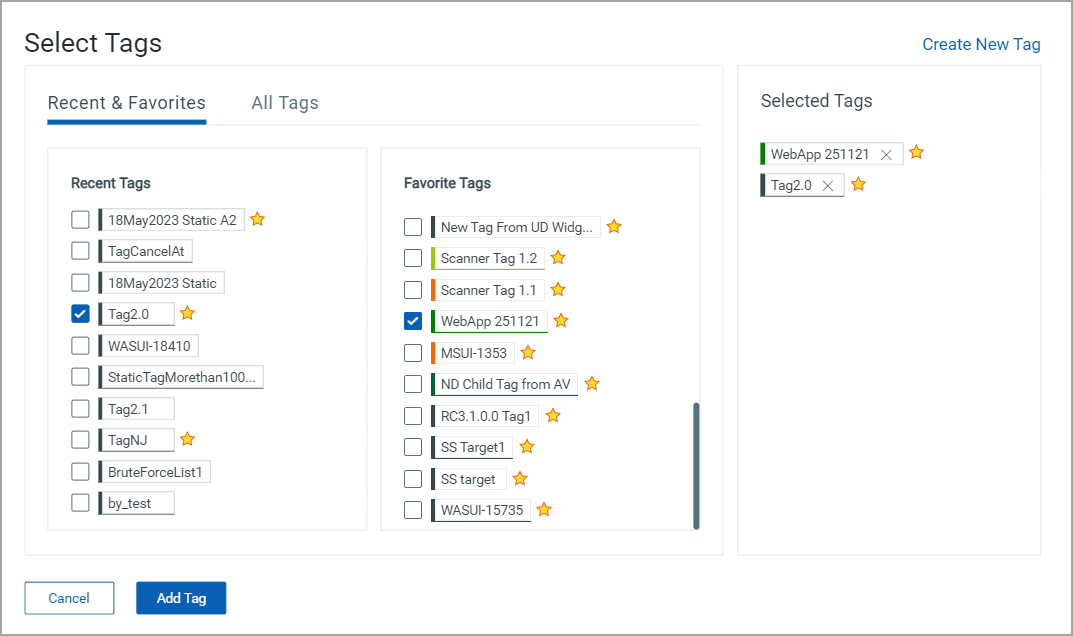
Task: Click the favorite star beside 18May2023 Static A2
Action: tap(257, 219)
